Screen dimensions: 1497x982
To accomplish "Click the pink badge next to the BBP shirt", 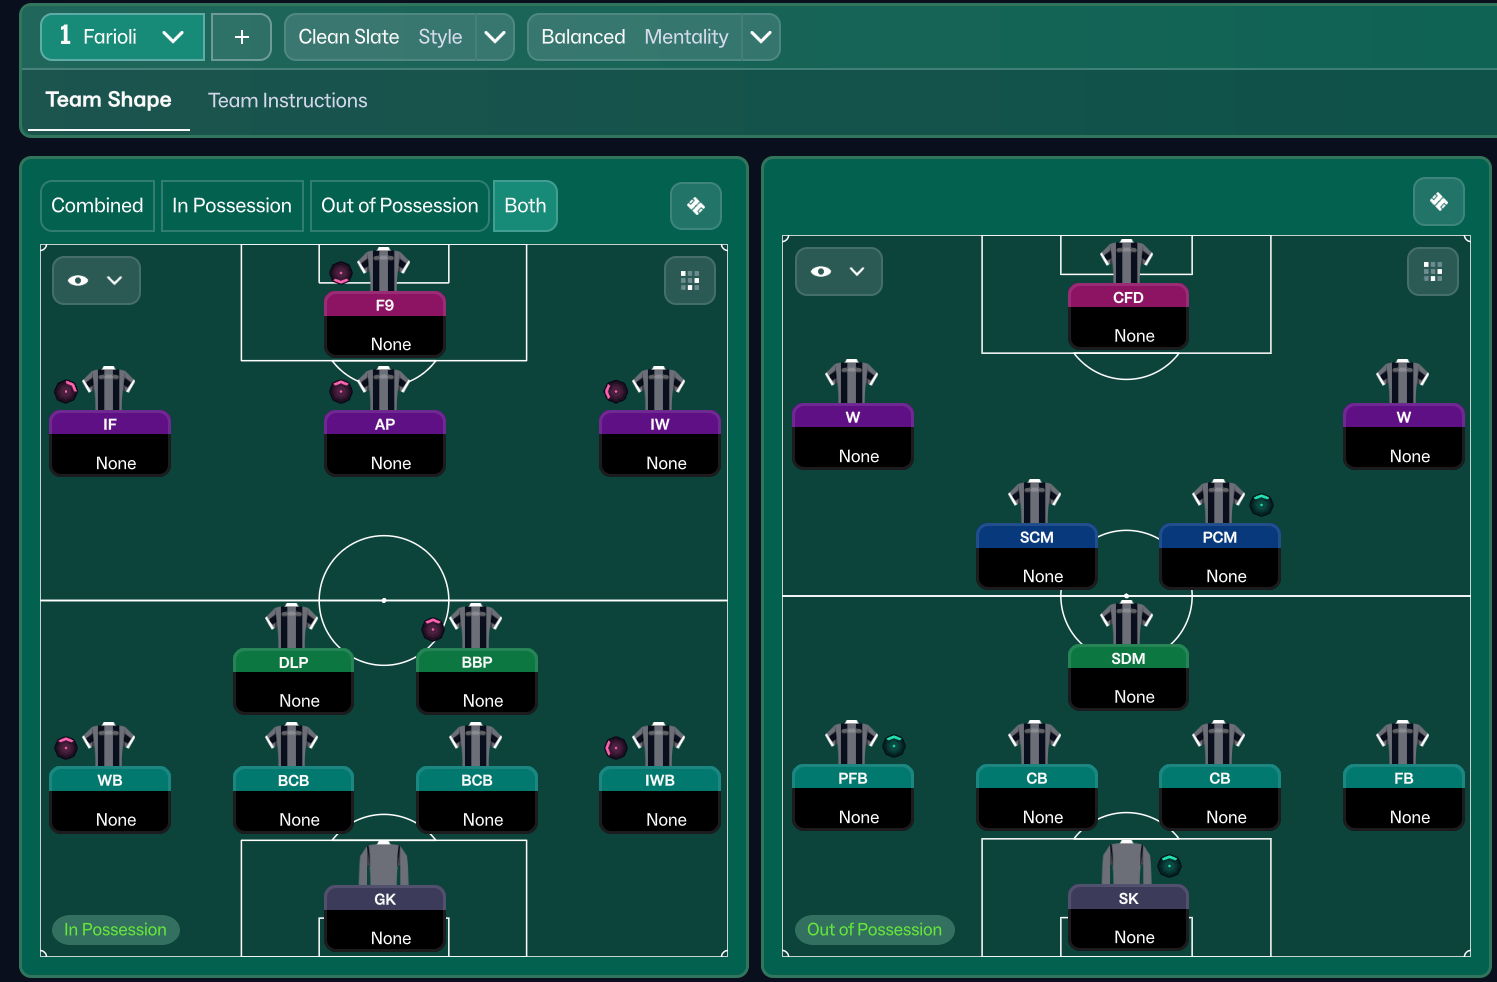I will [x=433, y=629].
